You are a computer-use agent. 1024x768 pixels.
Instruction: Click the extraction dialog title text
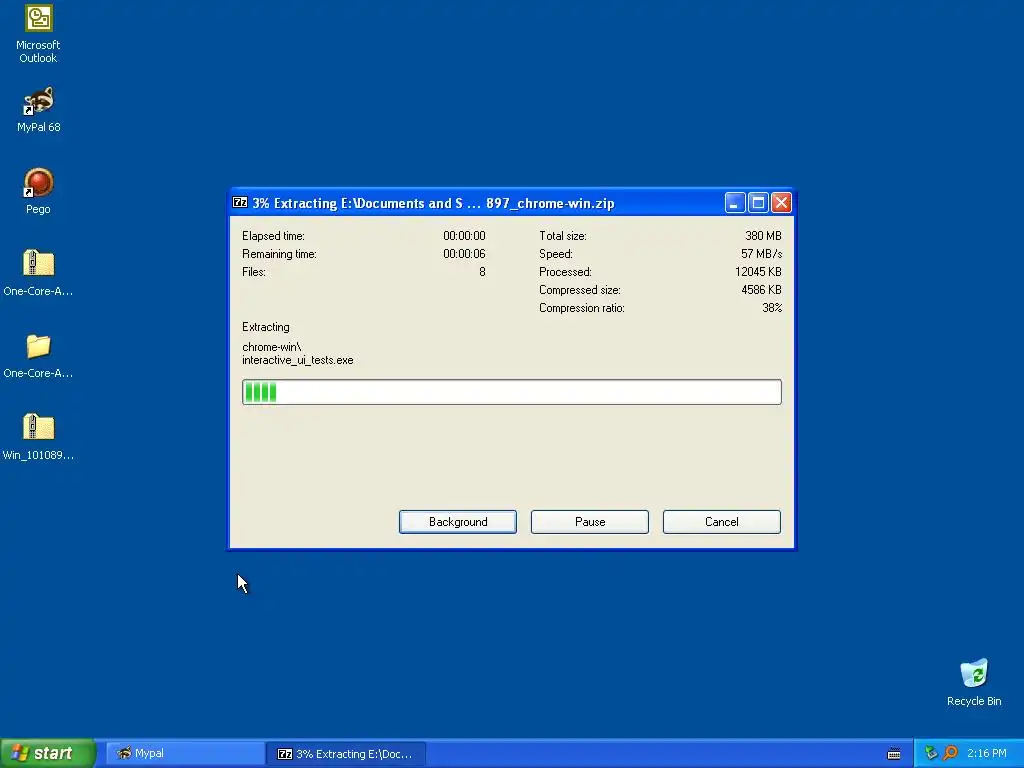[434, 203]
